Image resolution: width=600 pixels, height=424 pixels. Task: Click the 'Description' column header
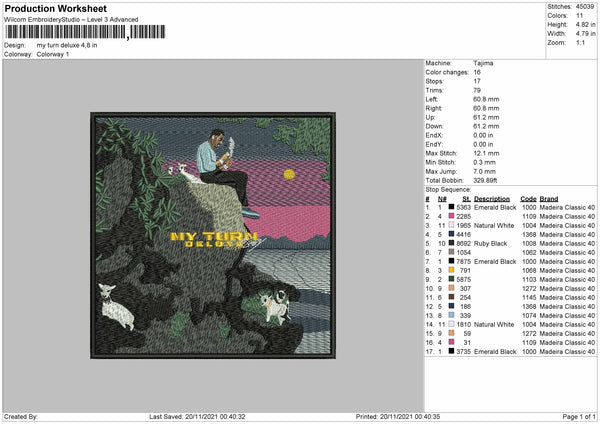click(x=492, y=199)
